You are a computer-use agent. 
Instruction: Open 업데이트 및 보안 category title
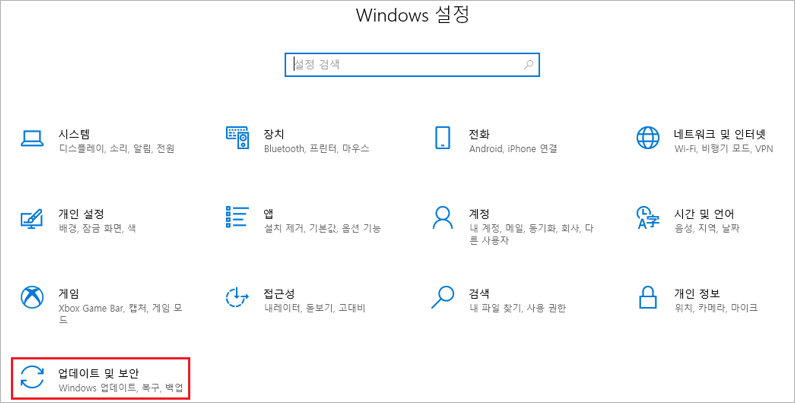click(98, 374)
